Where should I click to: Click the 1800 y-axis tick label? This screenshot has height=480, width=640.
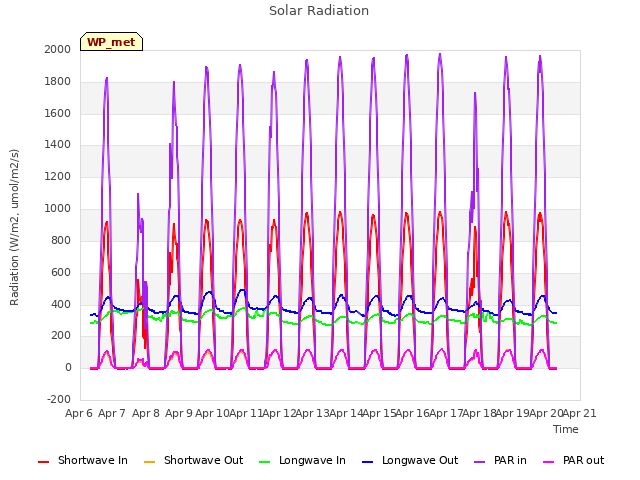click(58, 82)
